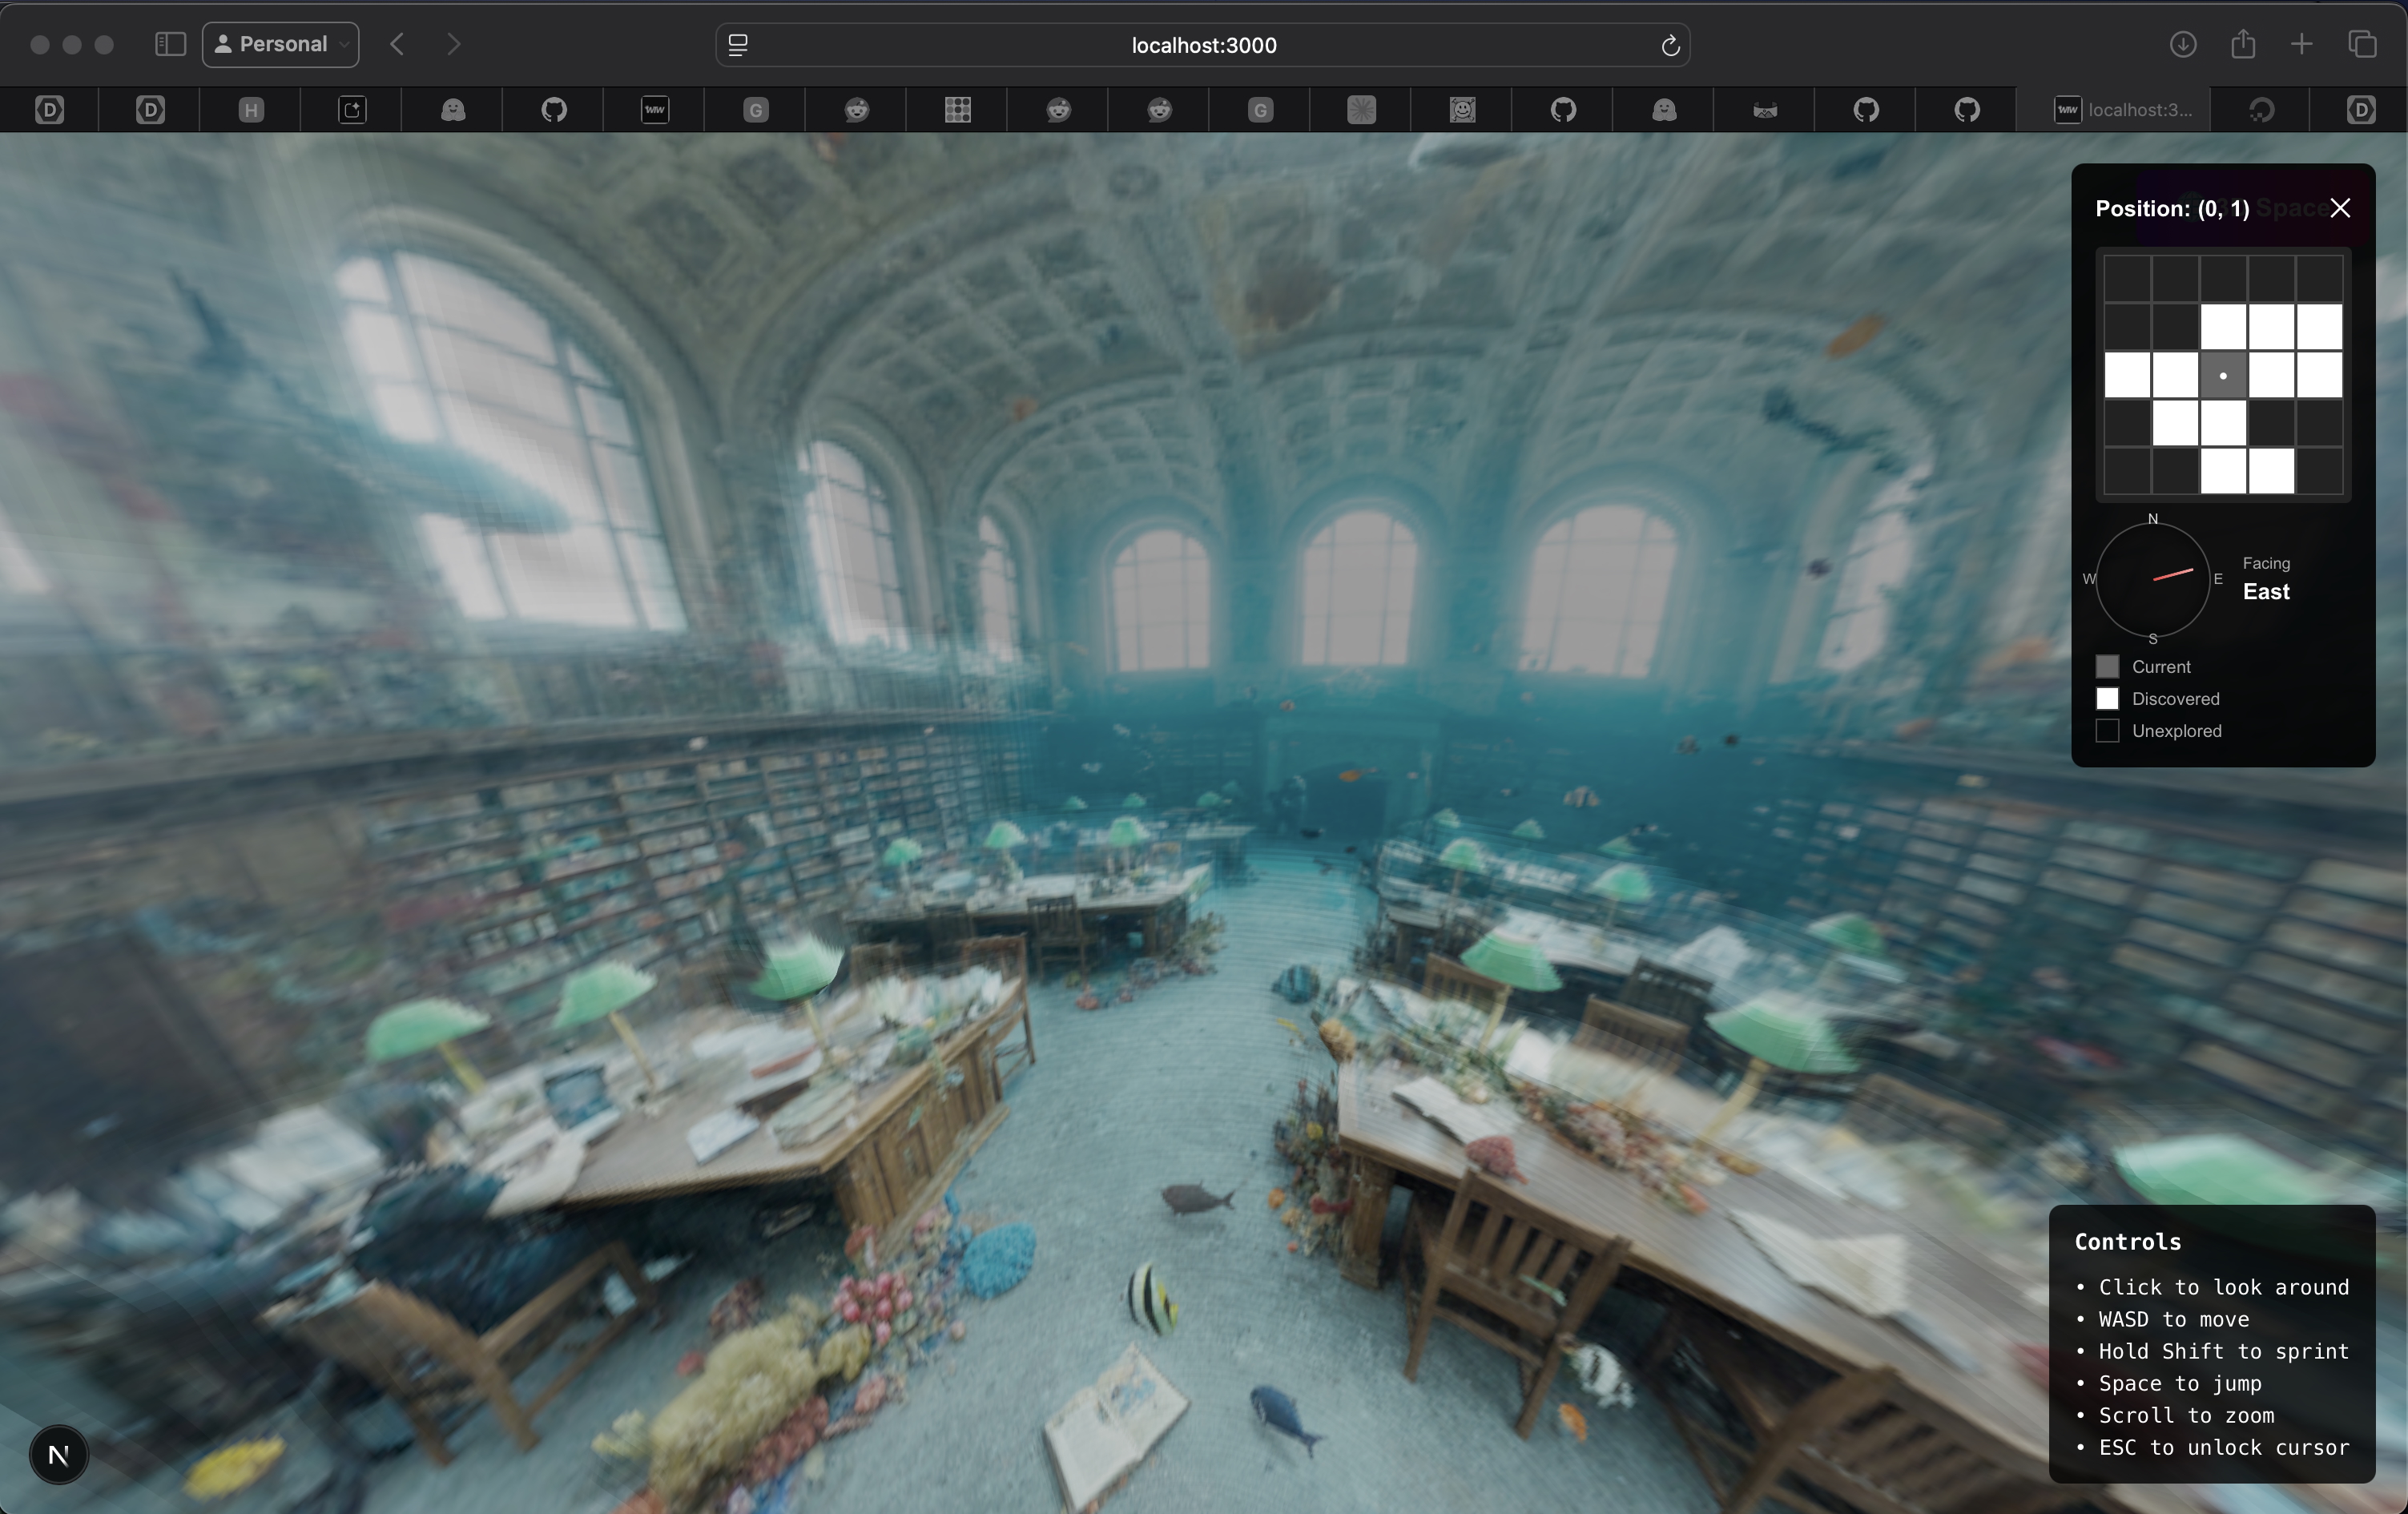This screenshot has height=1514, width=2408.
Task: Click the Discovered legend white swatch
Action: pyautogui.click(x=2107, y=699)
